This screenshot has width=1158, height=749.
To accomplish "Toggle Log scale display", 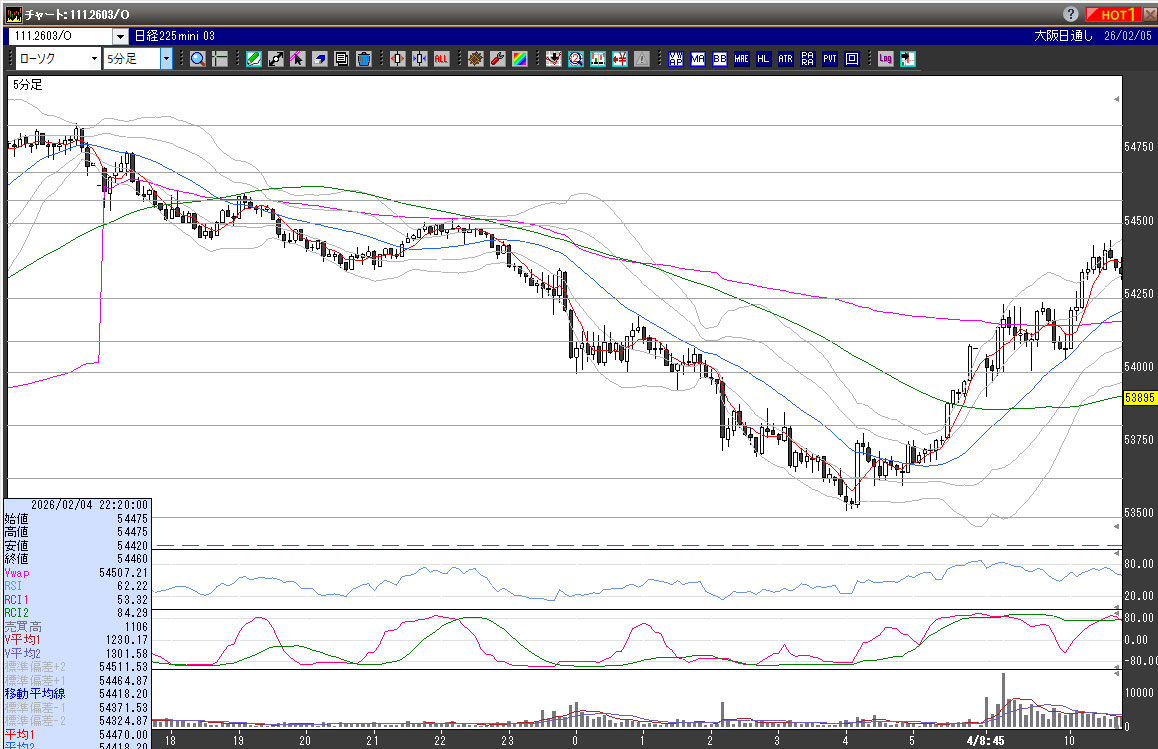I will point(885,59).
